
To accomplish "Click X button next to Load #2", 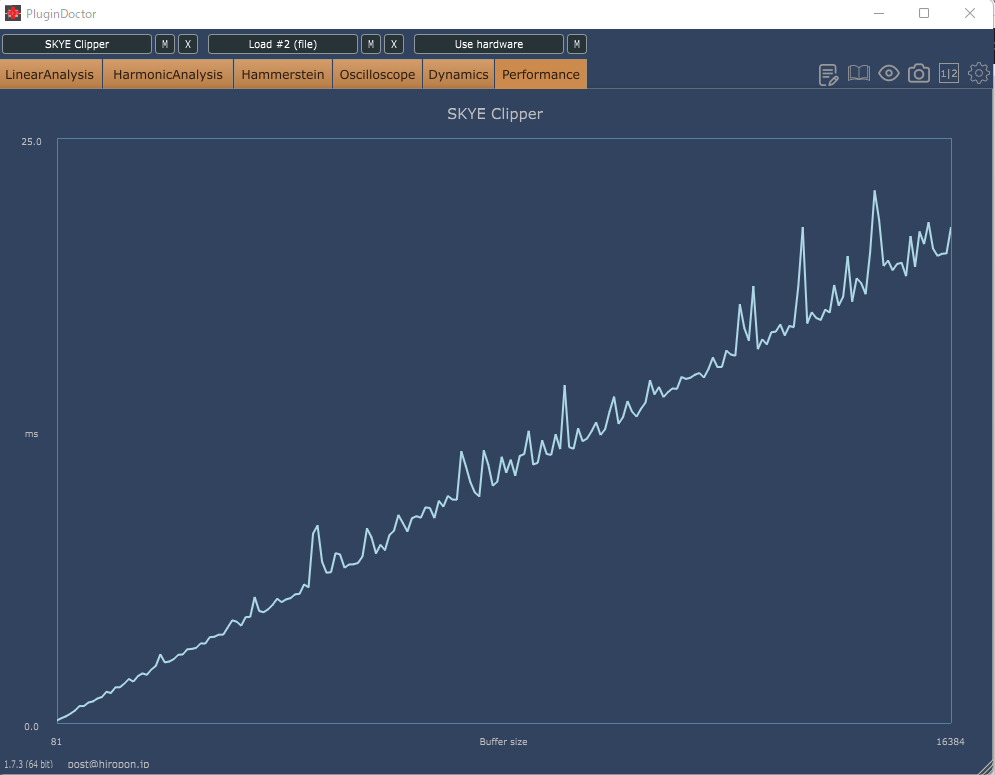I will [x=393, y=44].
